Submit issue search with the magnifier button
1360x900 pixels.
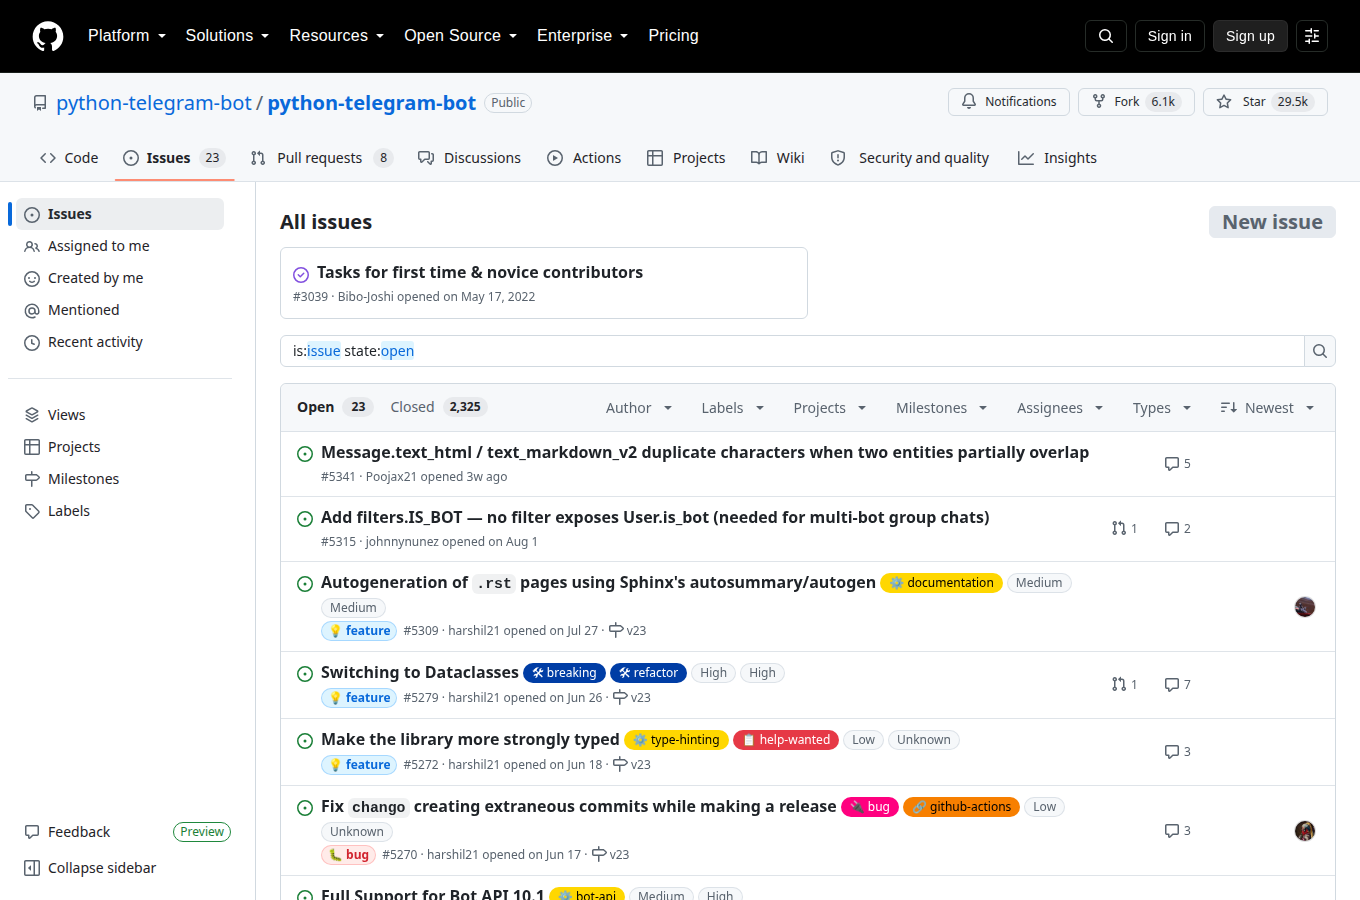[1320, 351]
